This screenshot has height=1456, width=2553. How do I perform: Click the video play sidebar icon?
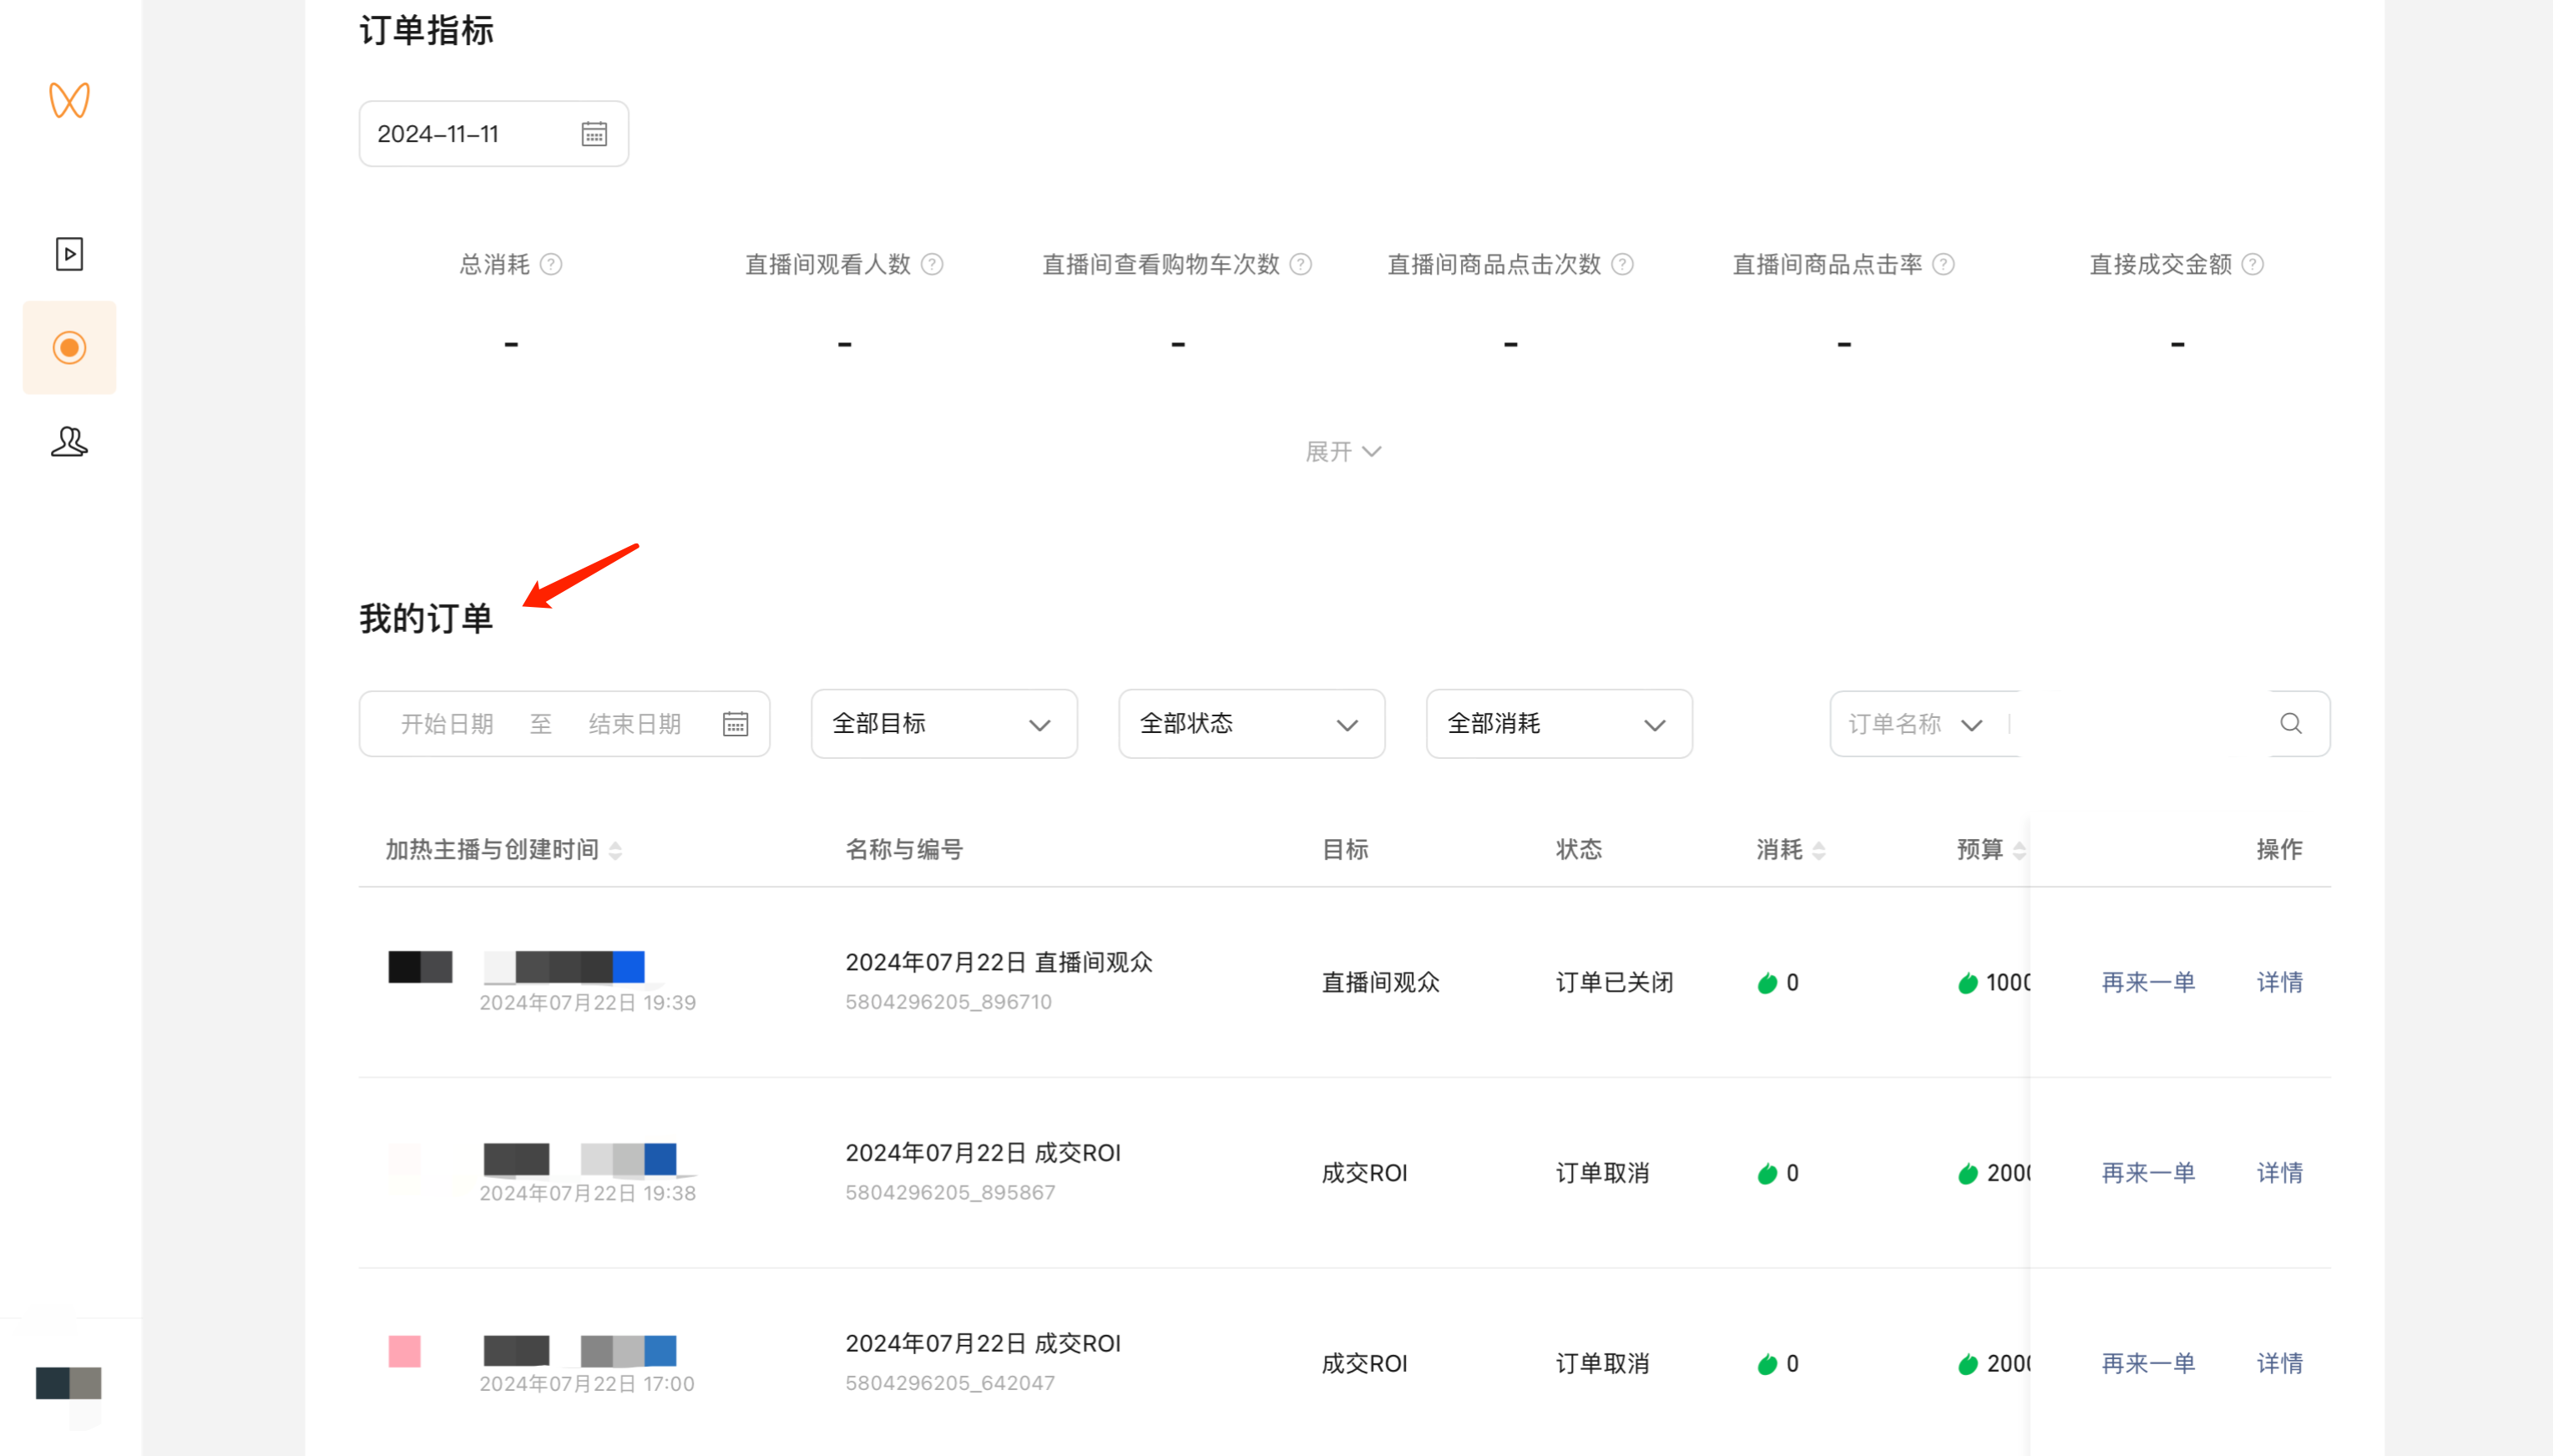tap(69, 254)
